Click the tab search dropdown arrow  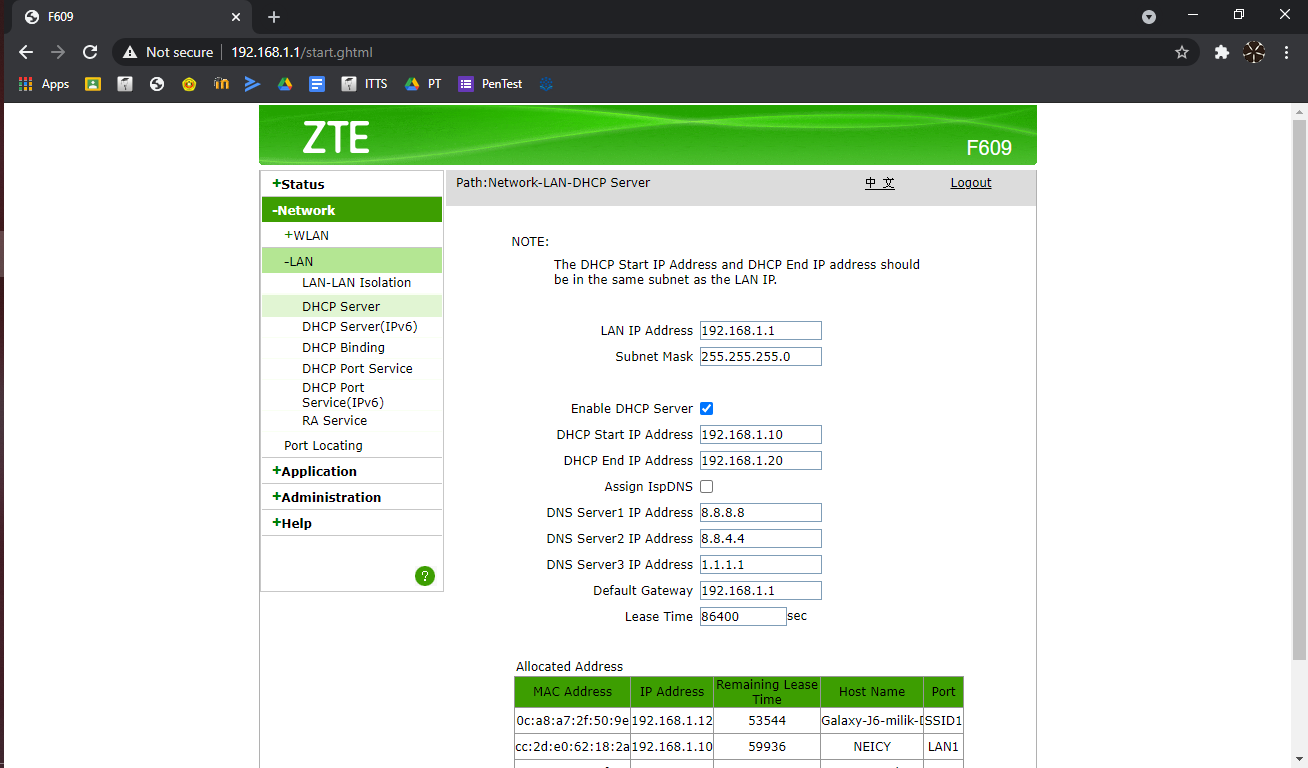click(x=1149, y=16)
